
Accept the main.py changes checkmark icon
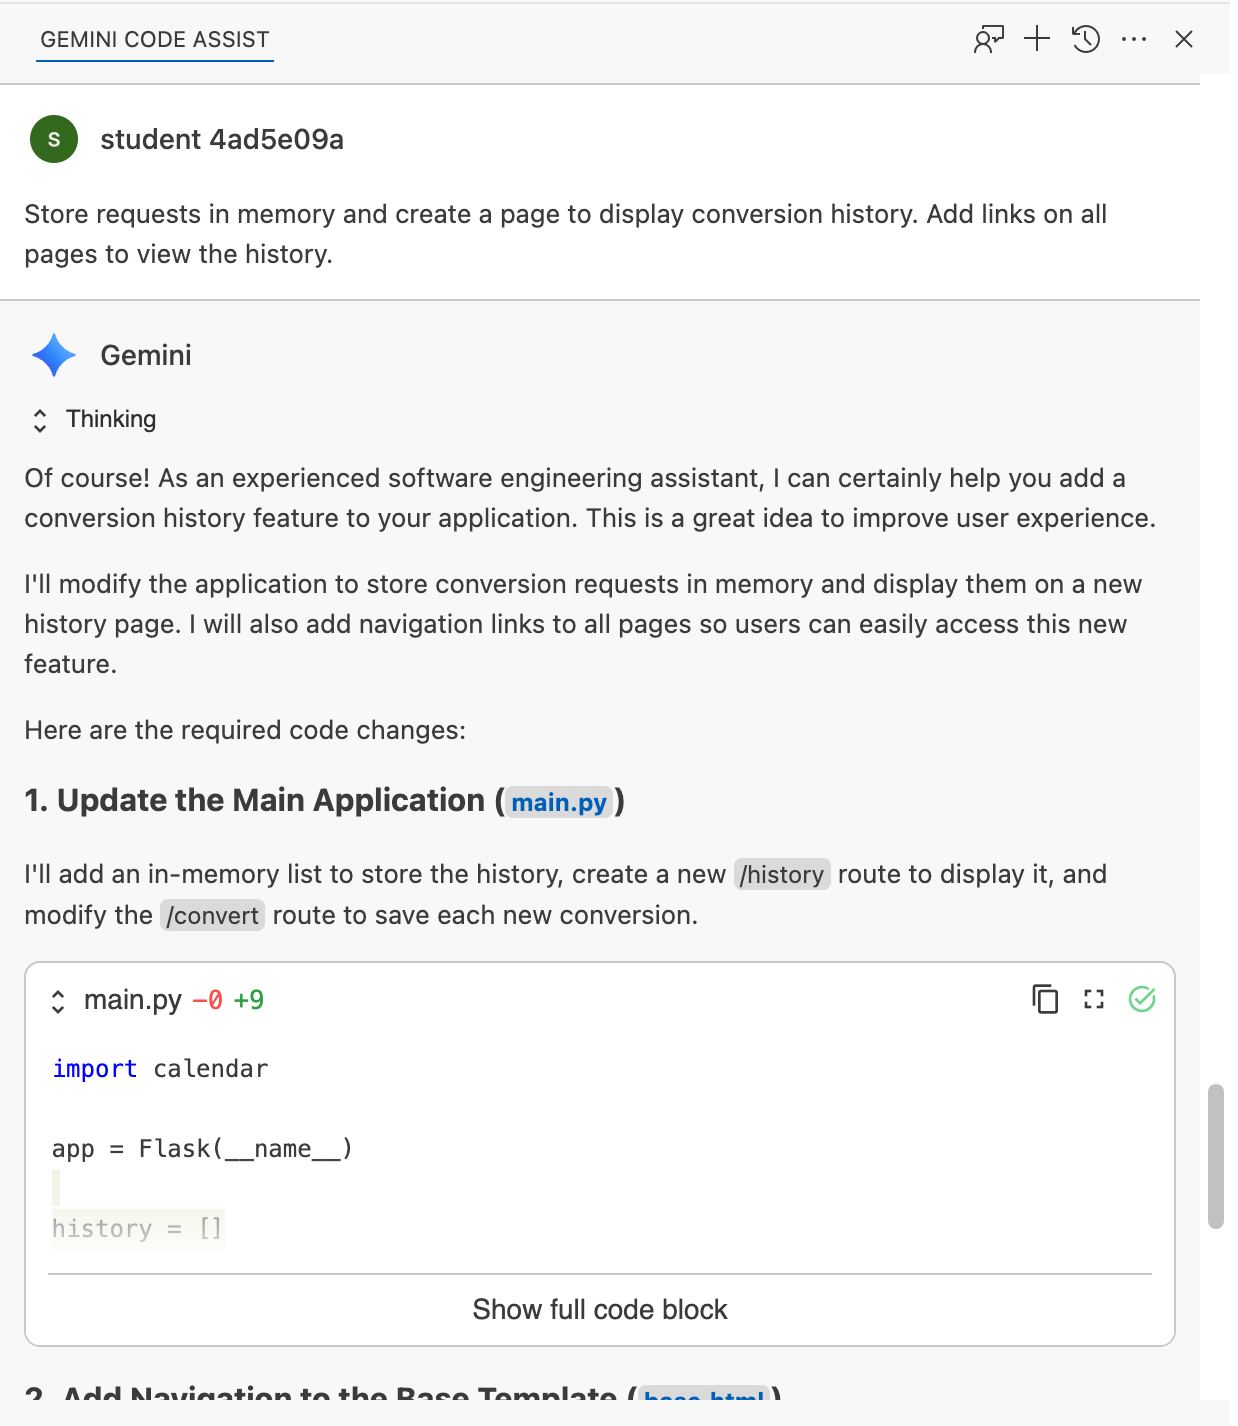pos(1142,999)
